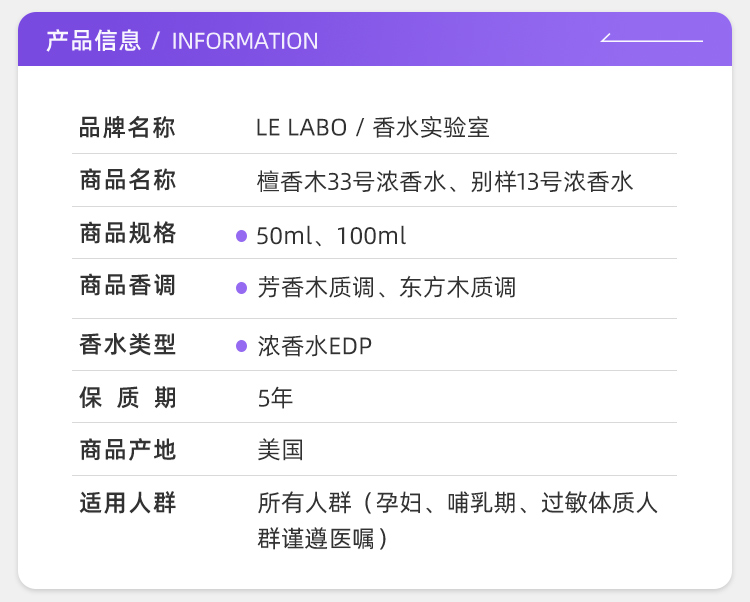Click the 商品名称 row label
750x602 pixels.
[x=127, y=181]
